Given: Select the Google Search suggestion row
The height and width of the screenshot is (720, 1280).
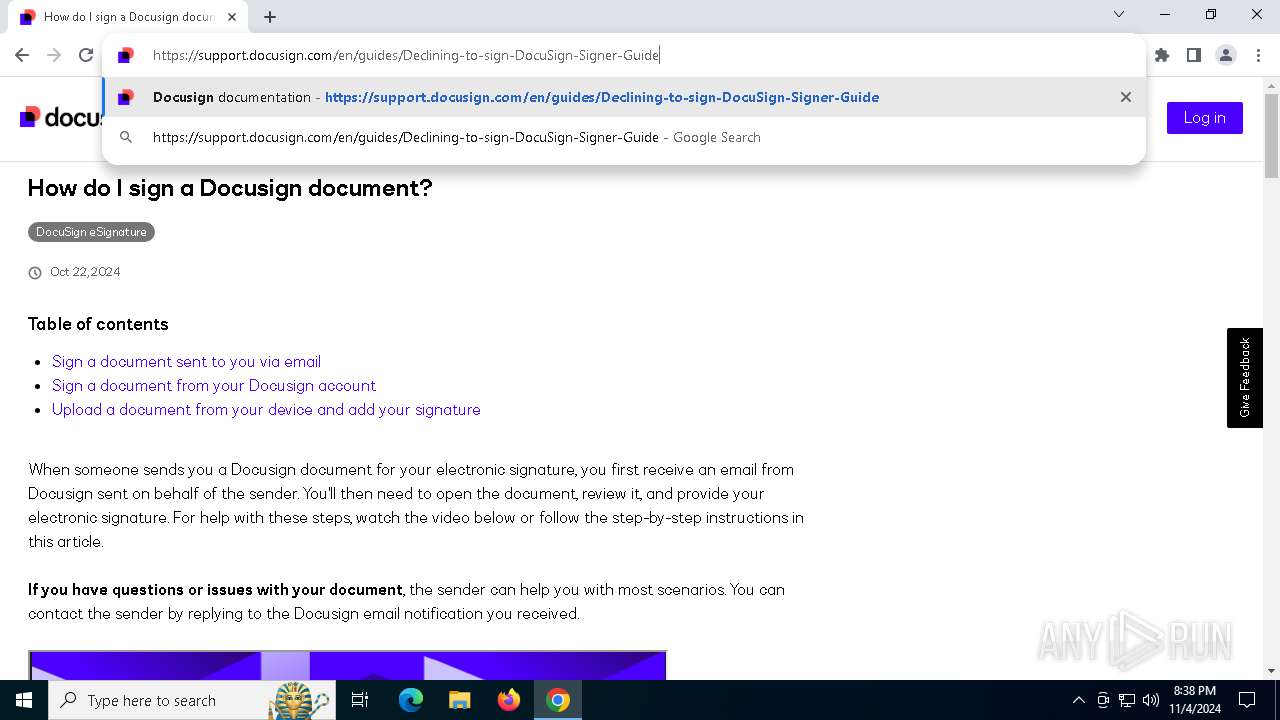Looking at the screenshot, I should pos(624,137).
